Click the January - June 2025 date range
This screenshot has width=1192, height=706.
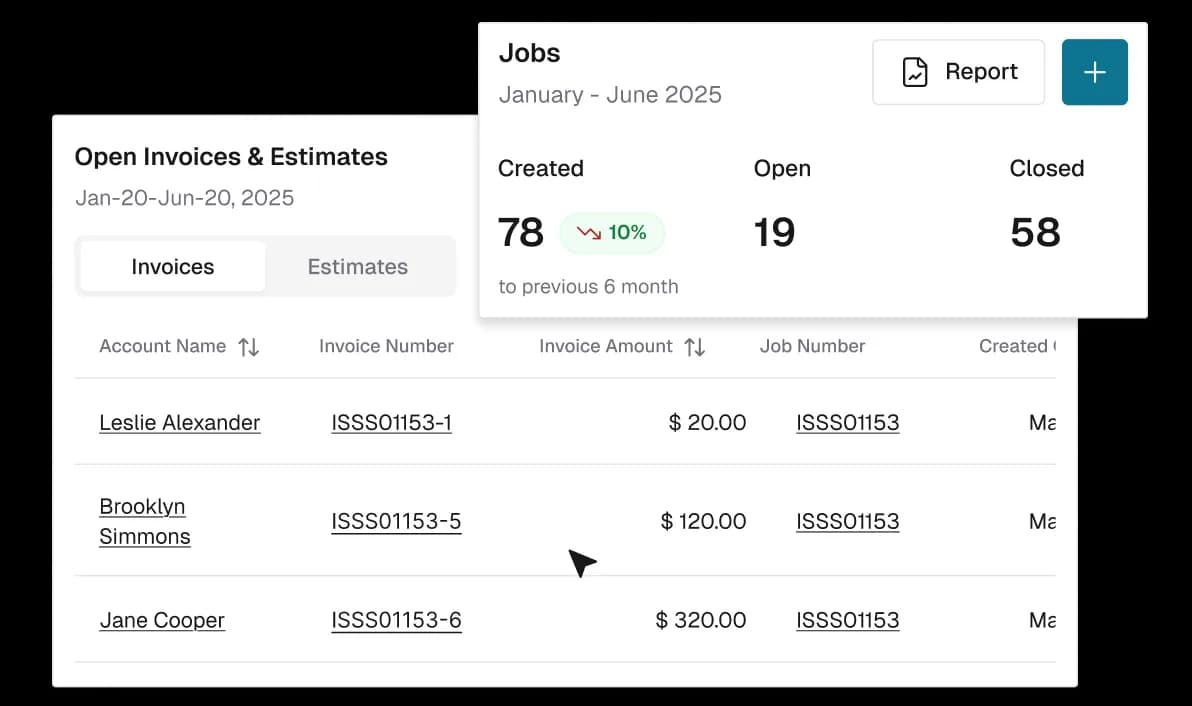click(x=610, y=94)
